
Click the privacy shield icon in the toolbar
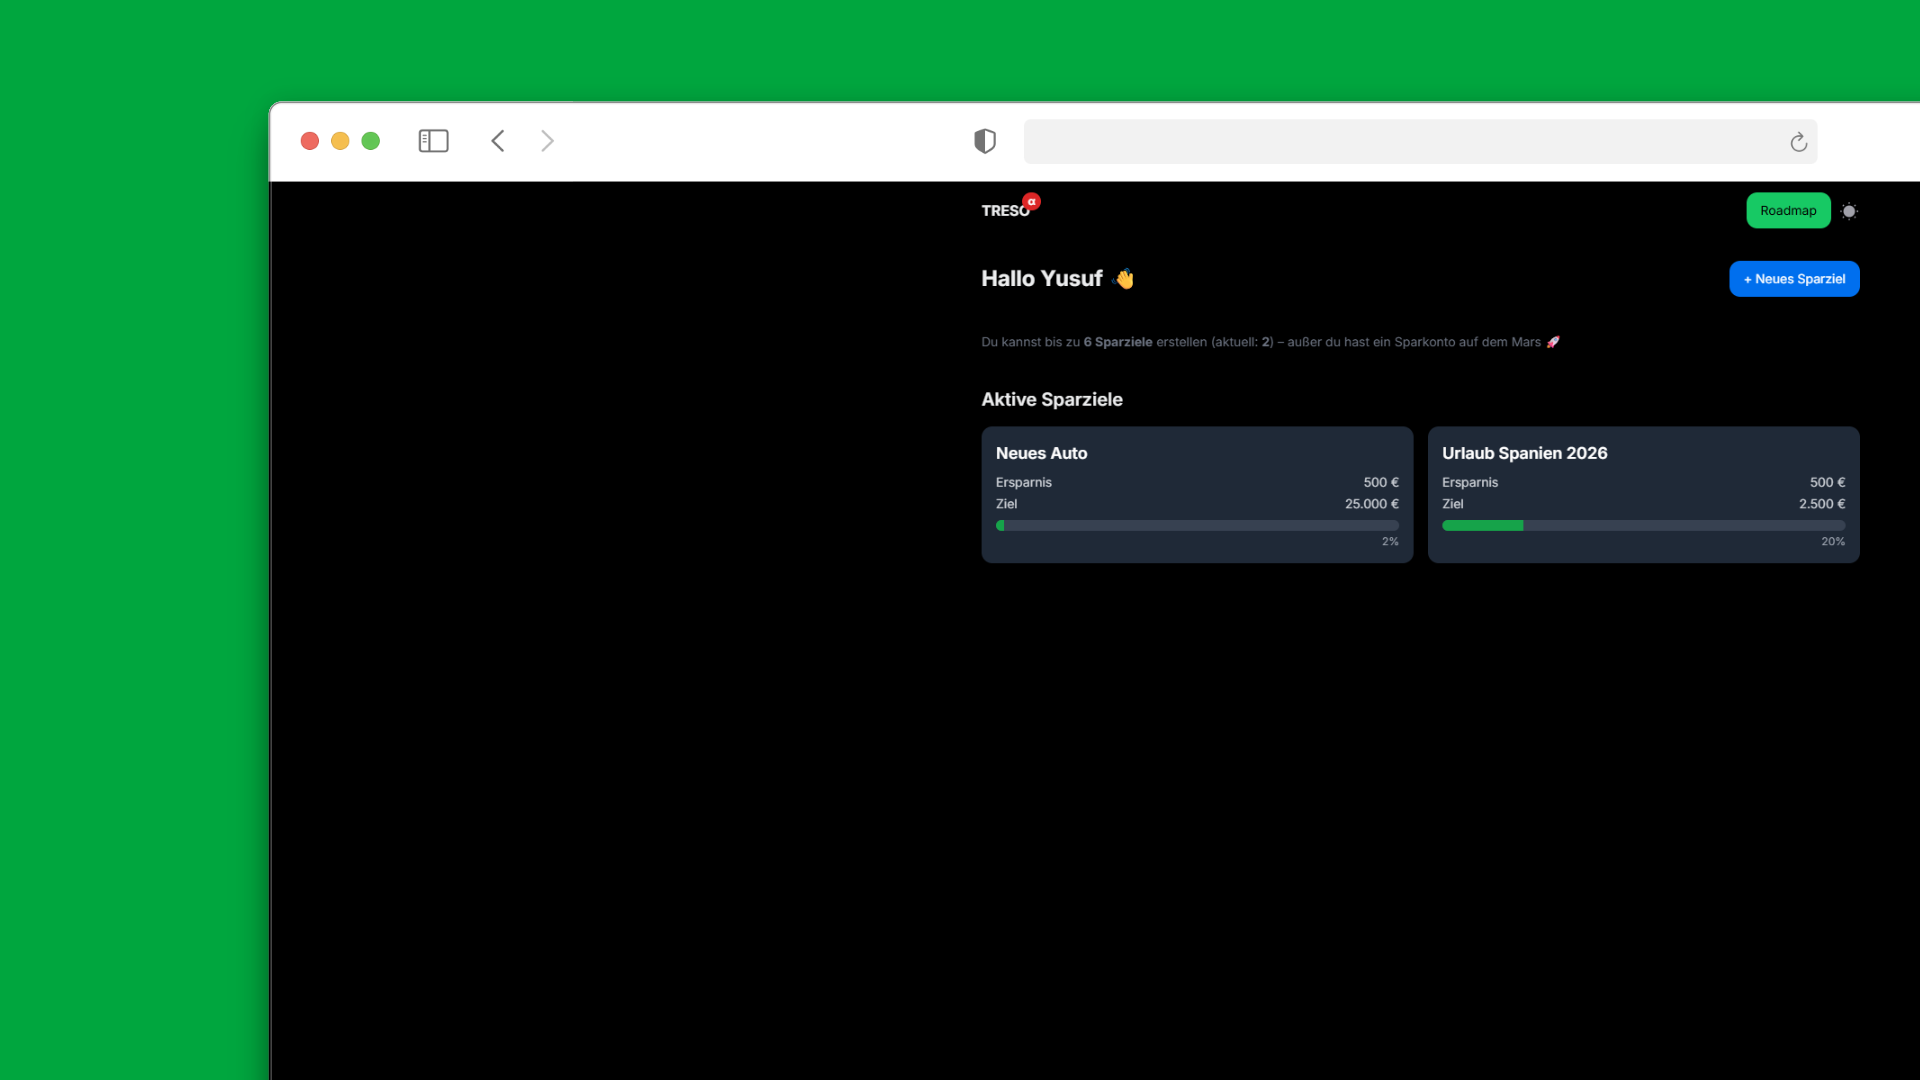(985, 141)
